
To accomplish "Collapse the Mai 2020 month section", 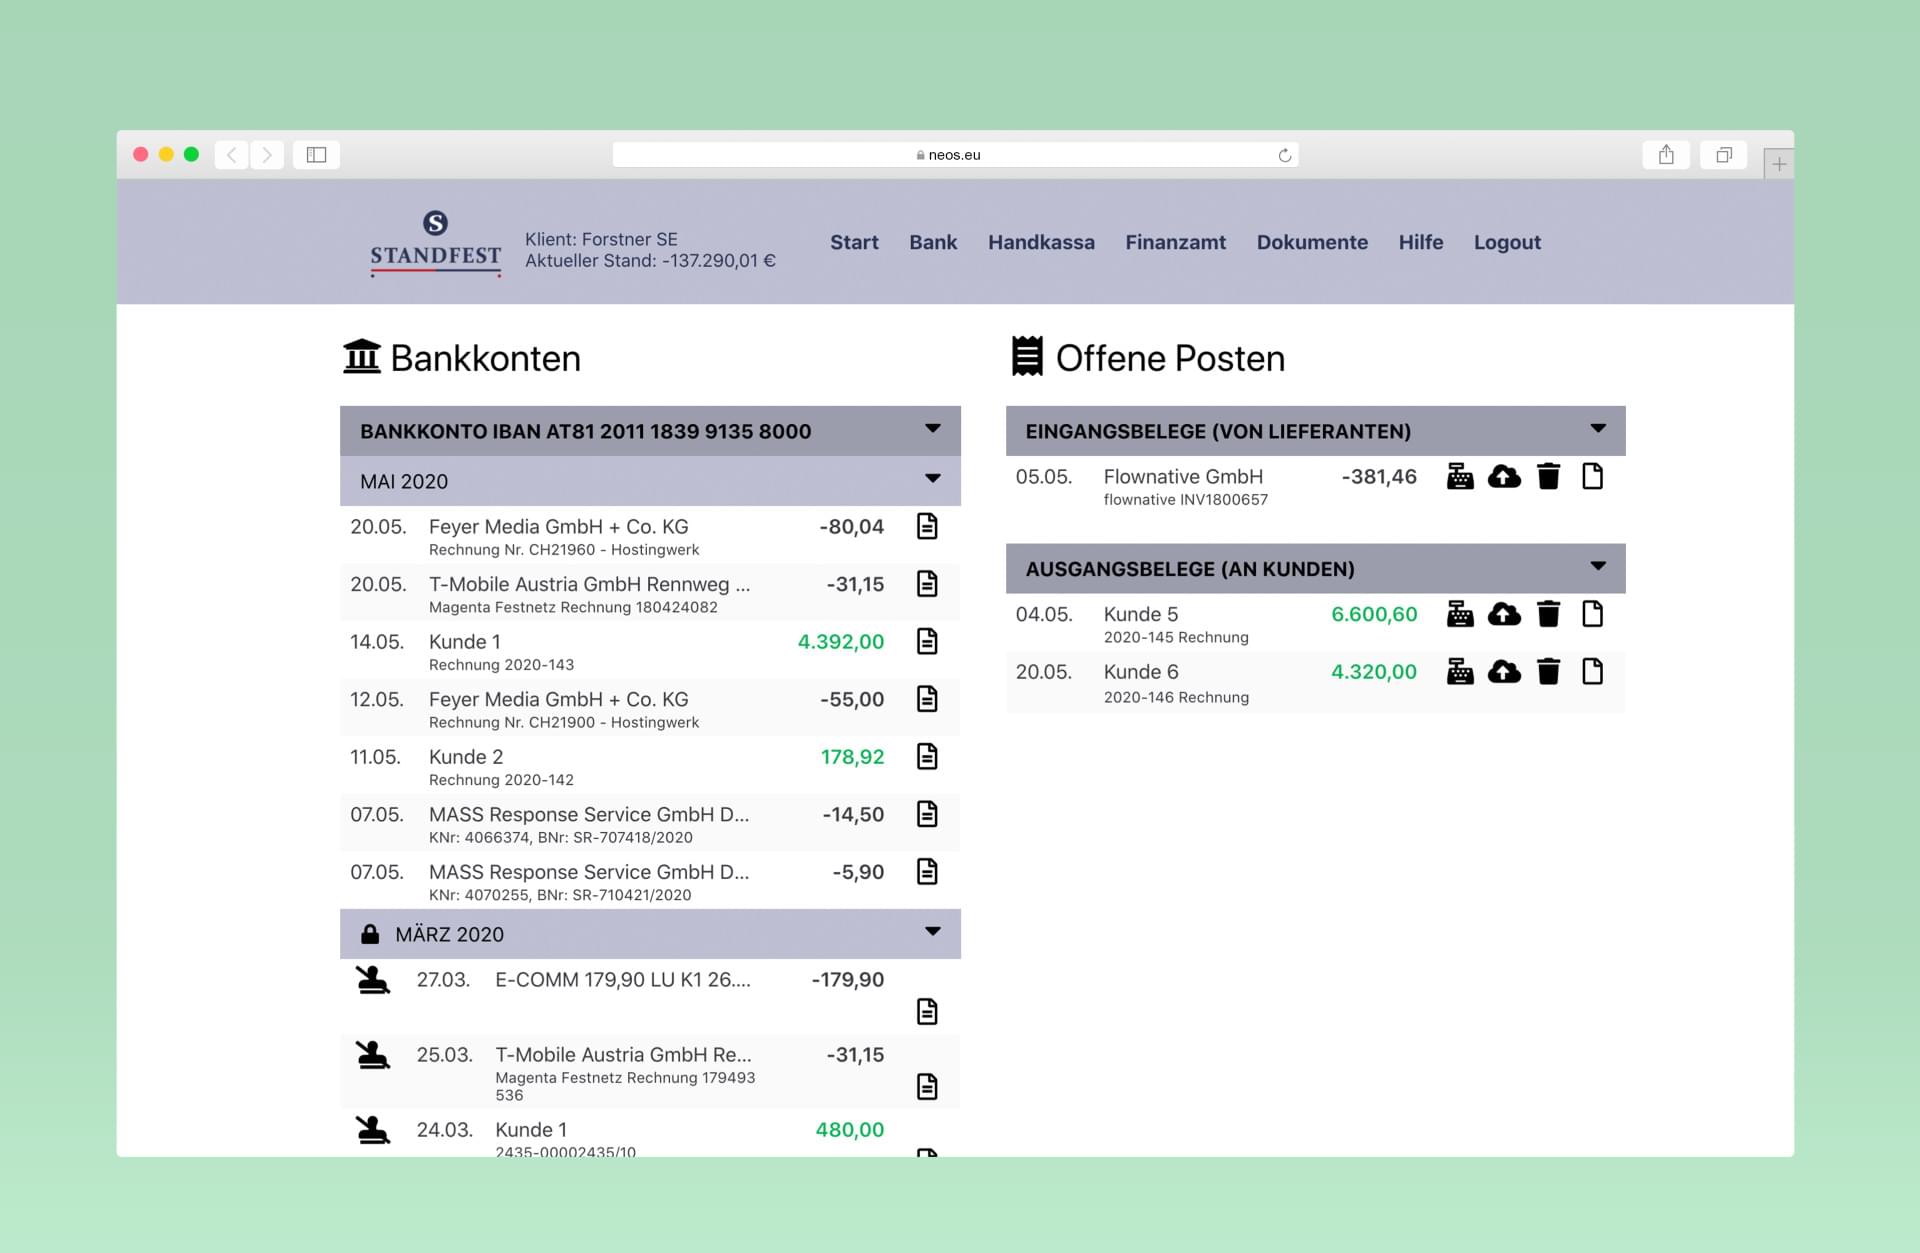I will click(x=932, y=479).
